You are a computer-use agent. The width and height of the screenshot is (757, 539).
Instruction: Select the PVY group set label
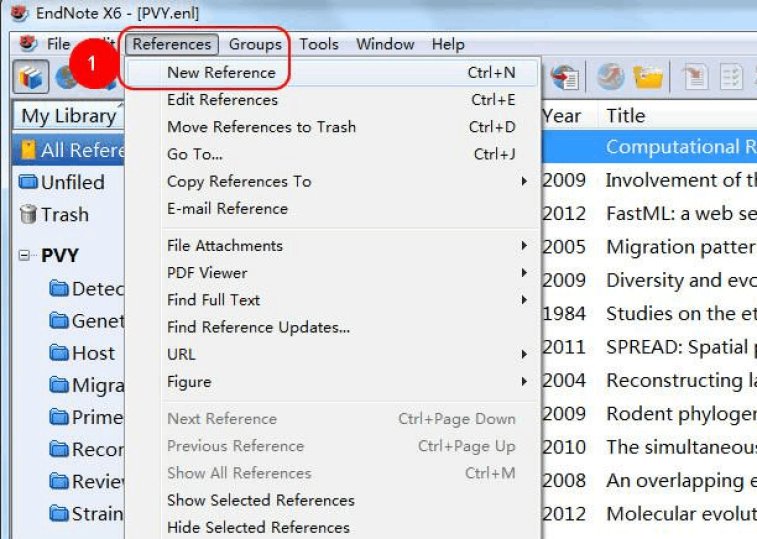59,255
